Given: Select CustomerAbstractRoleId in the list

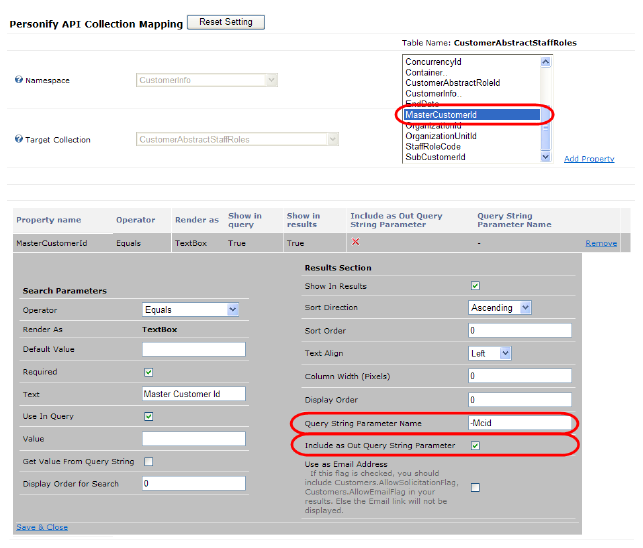Looking at the screenshot, I should point(453,83).
